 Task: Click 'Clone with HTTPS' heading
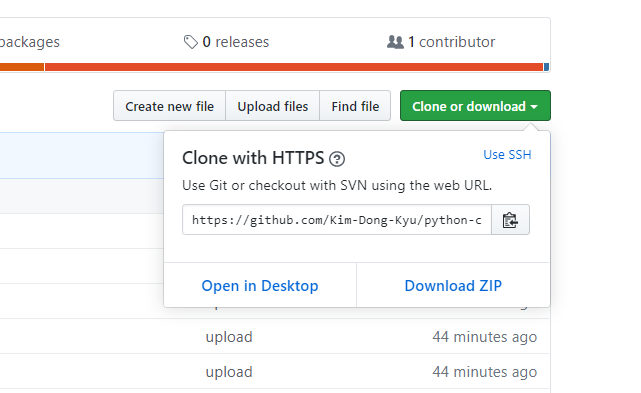tap(253, 158)
